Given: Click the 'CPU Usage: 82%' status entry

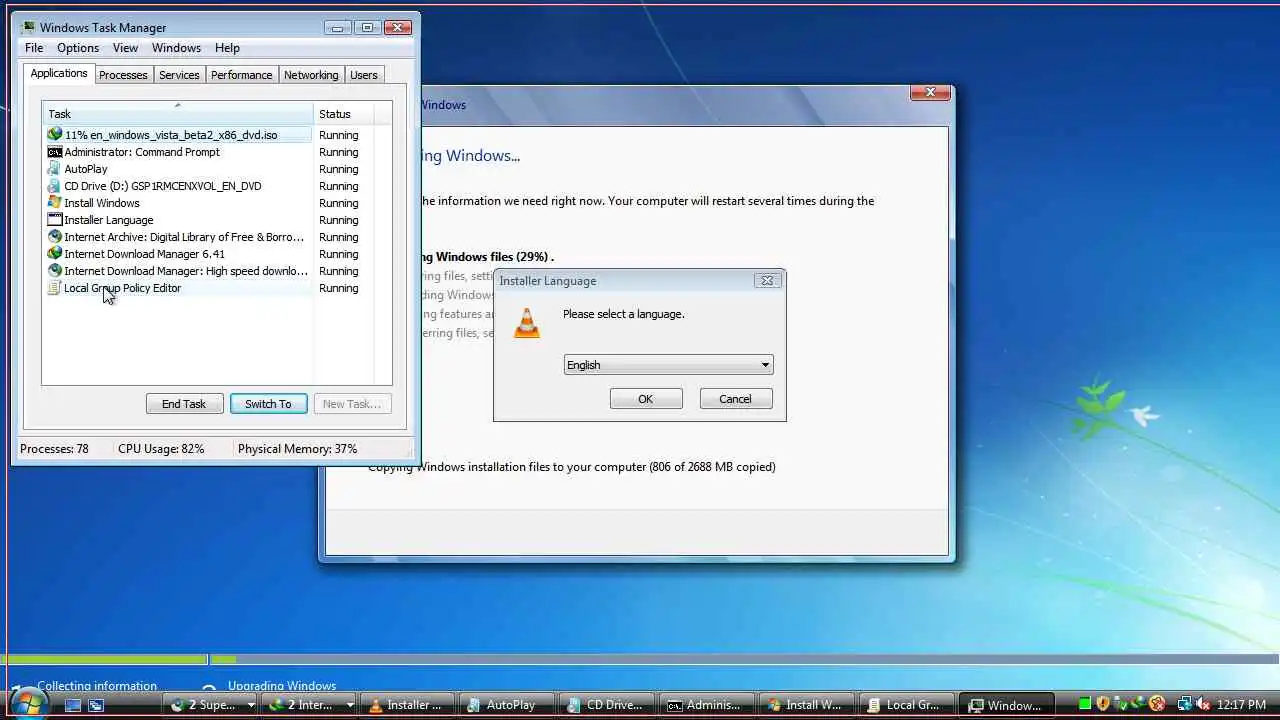Looking at the screenshot, I should pyautogui.click(x=161, y=449).
